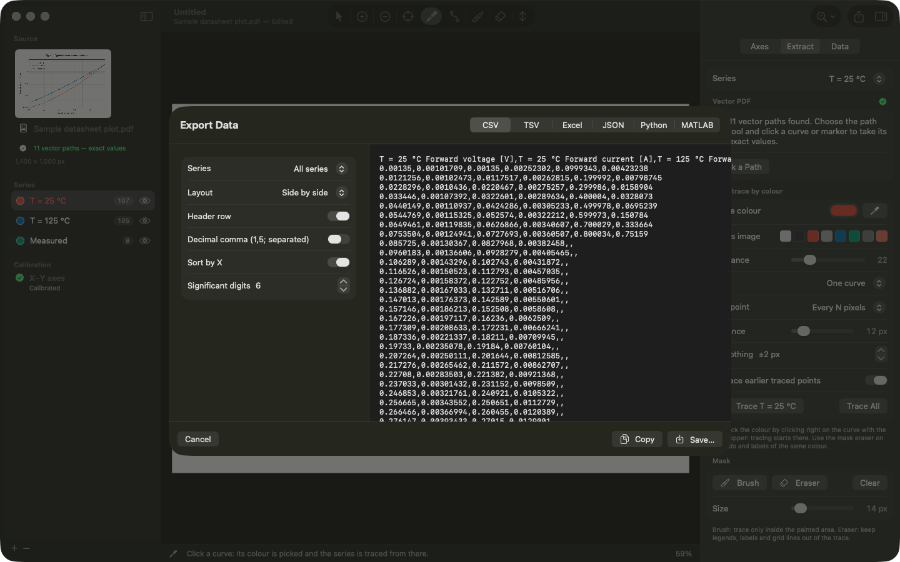Open the Extract tab
Viewport: 900px width, 562px height.
point(800,46)
